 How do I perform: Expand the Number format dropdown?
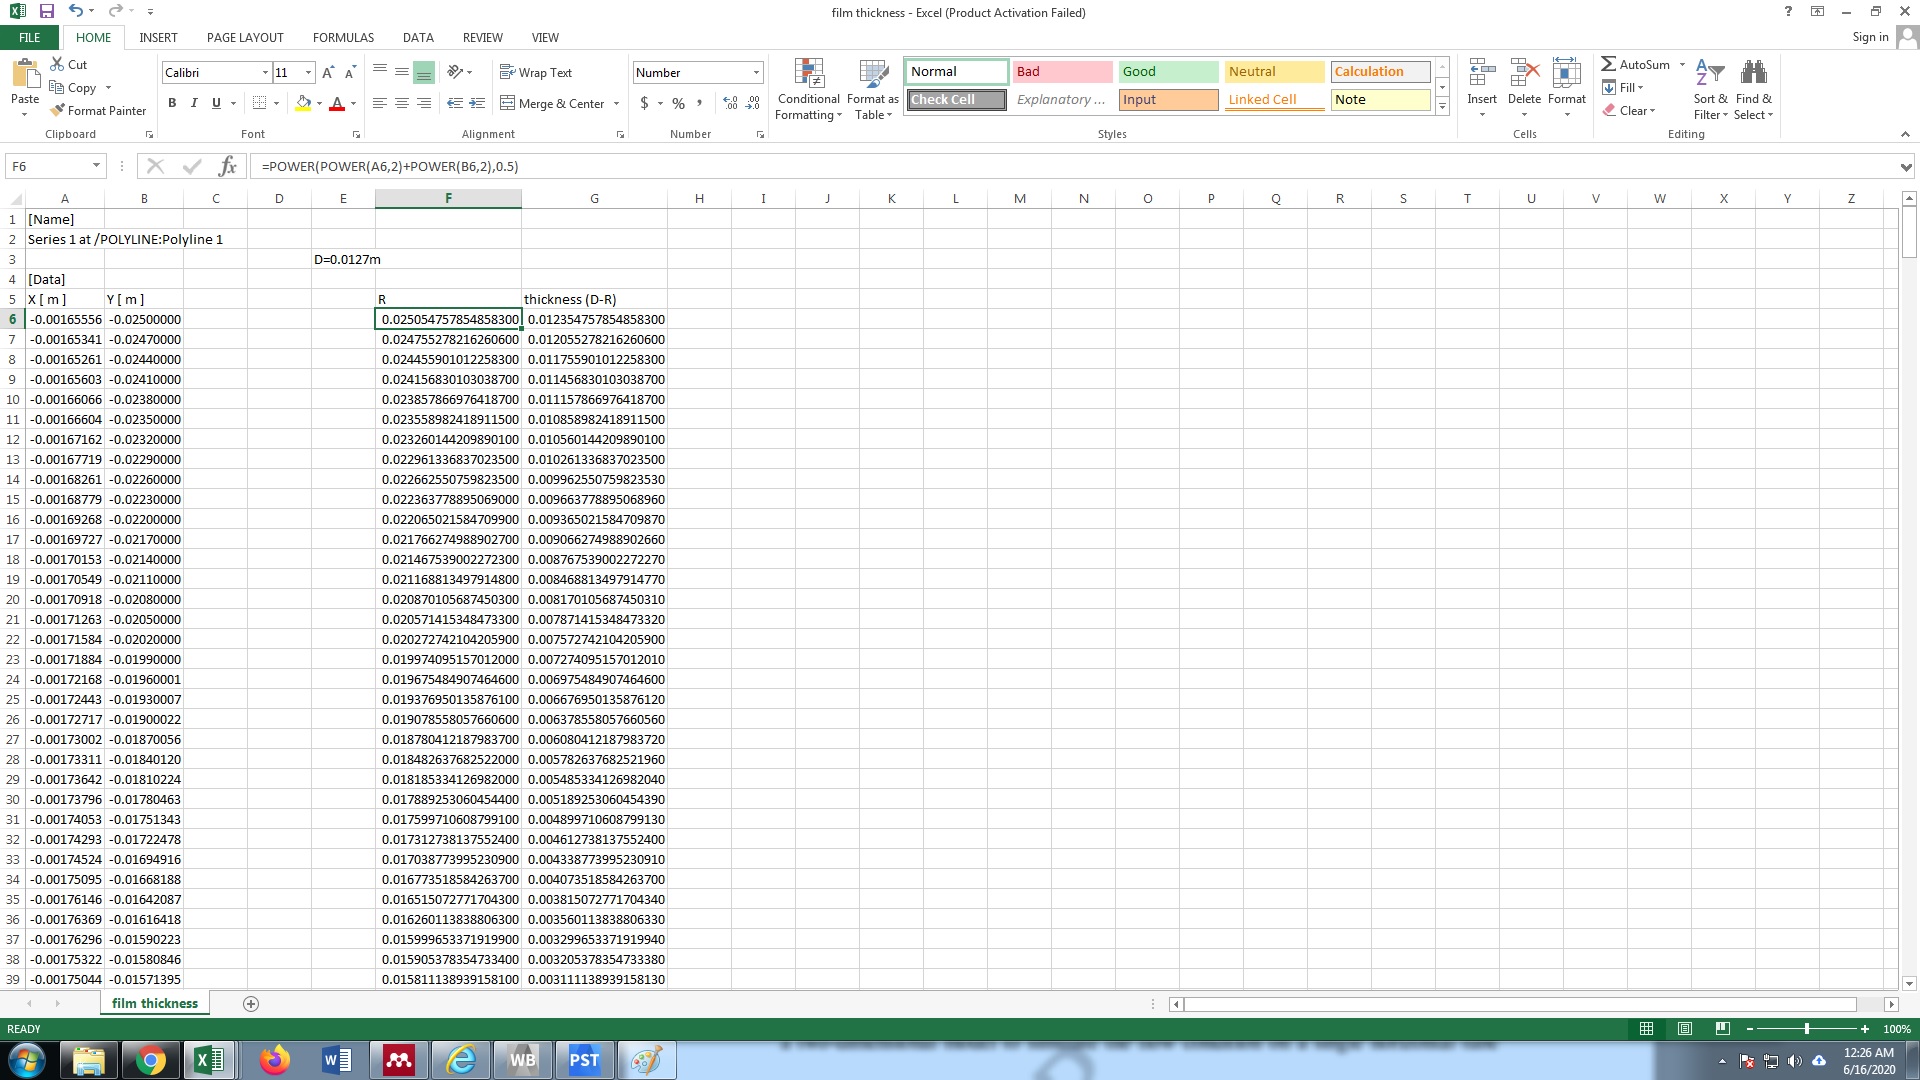(x=756, y=72)
